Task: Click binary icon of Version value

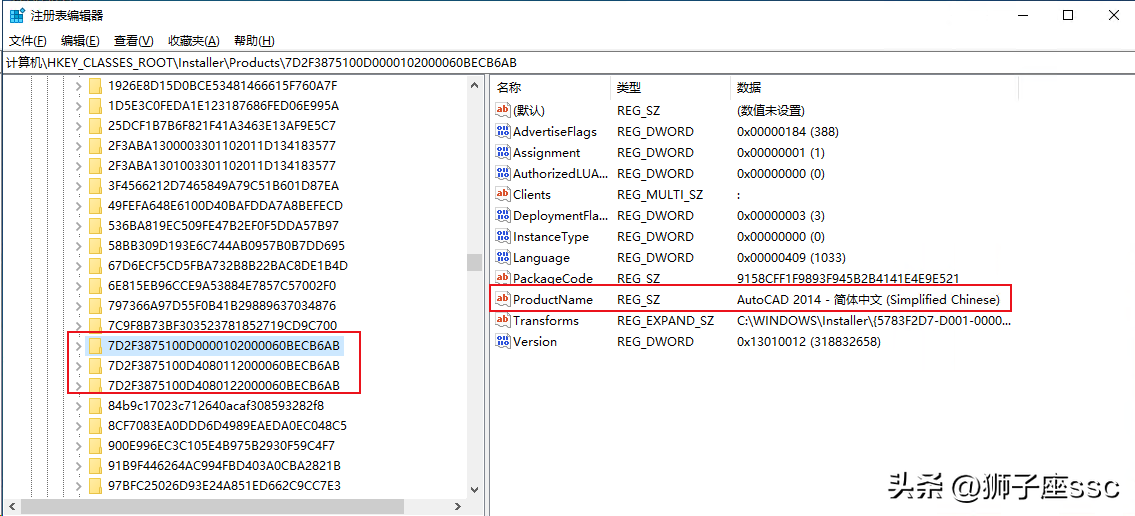Action: (503, 341)
